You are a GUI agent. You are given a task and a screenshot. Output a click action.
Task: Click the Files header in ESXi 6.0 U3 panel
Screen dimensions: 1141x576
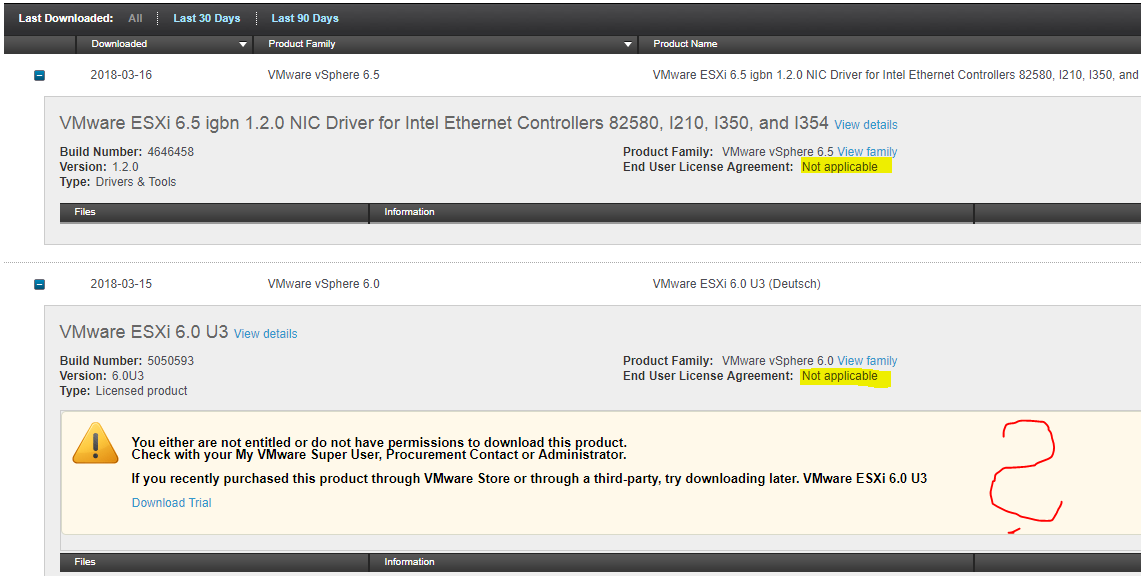(x=85, y=561)
